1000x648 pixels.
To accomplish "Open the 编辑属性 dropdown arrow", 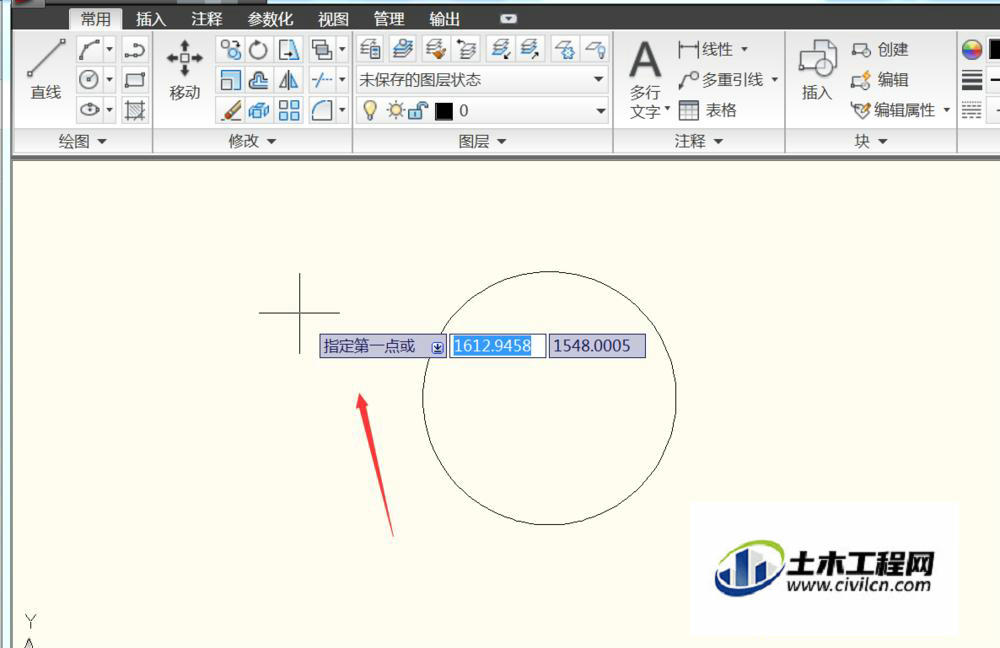I will coord(946,110).
